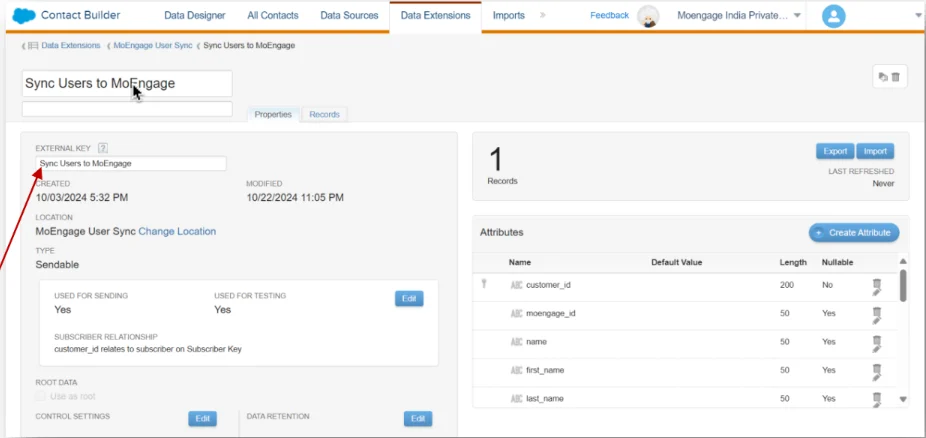Open the Data Sources tab

350,15
